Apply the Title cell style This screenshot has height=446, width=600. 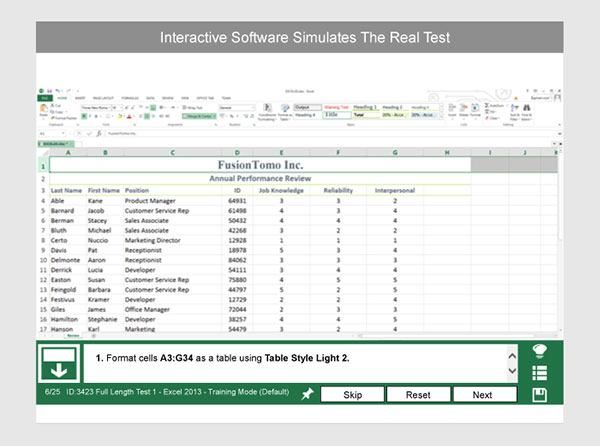click(337, 115)
